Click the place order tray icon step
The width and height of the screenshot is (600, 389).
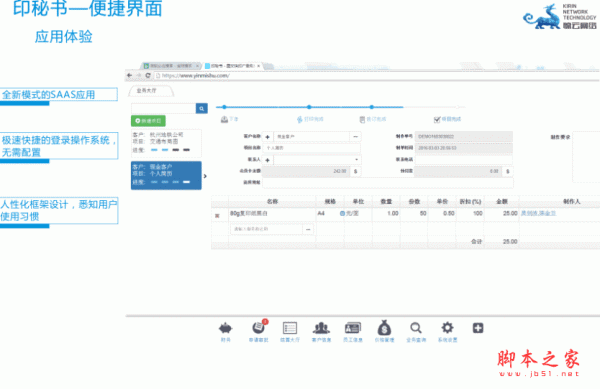pos(225,120)
